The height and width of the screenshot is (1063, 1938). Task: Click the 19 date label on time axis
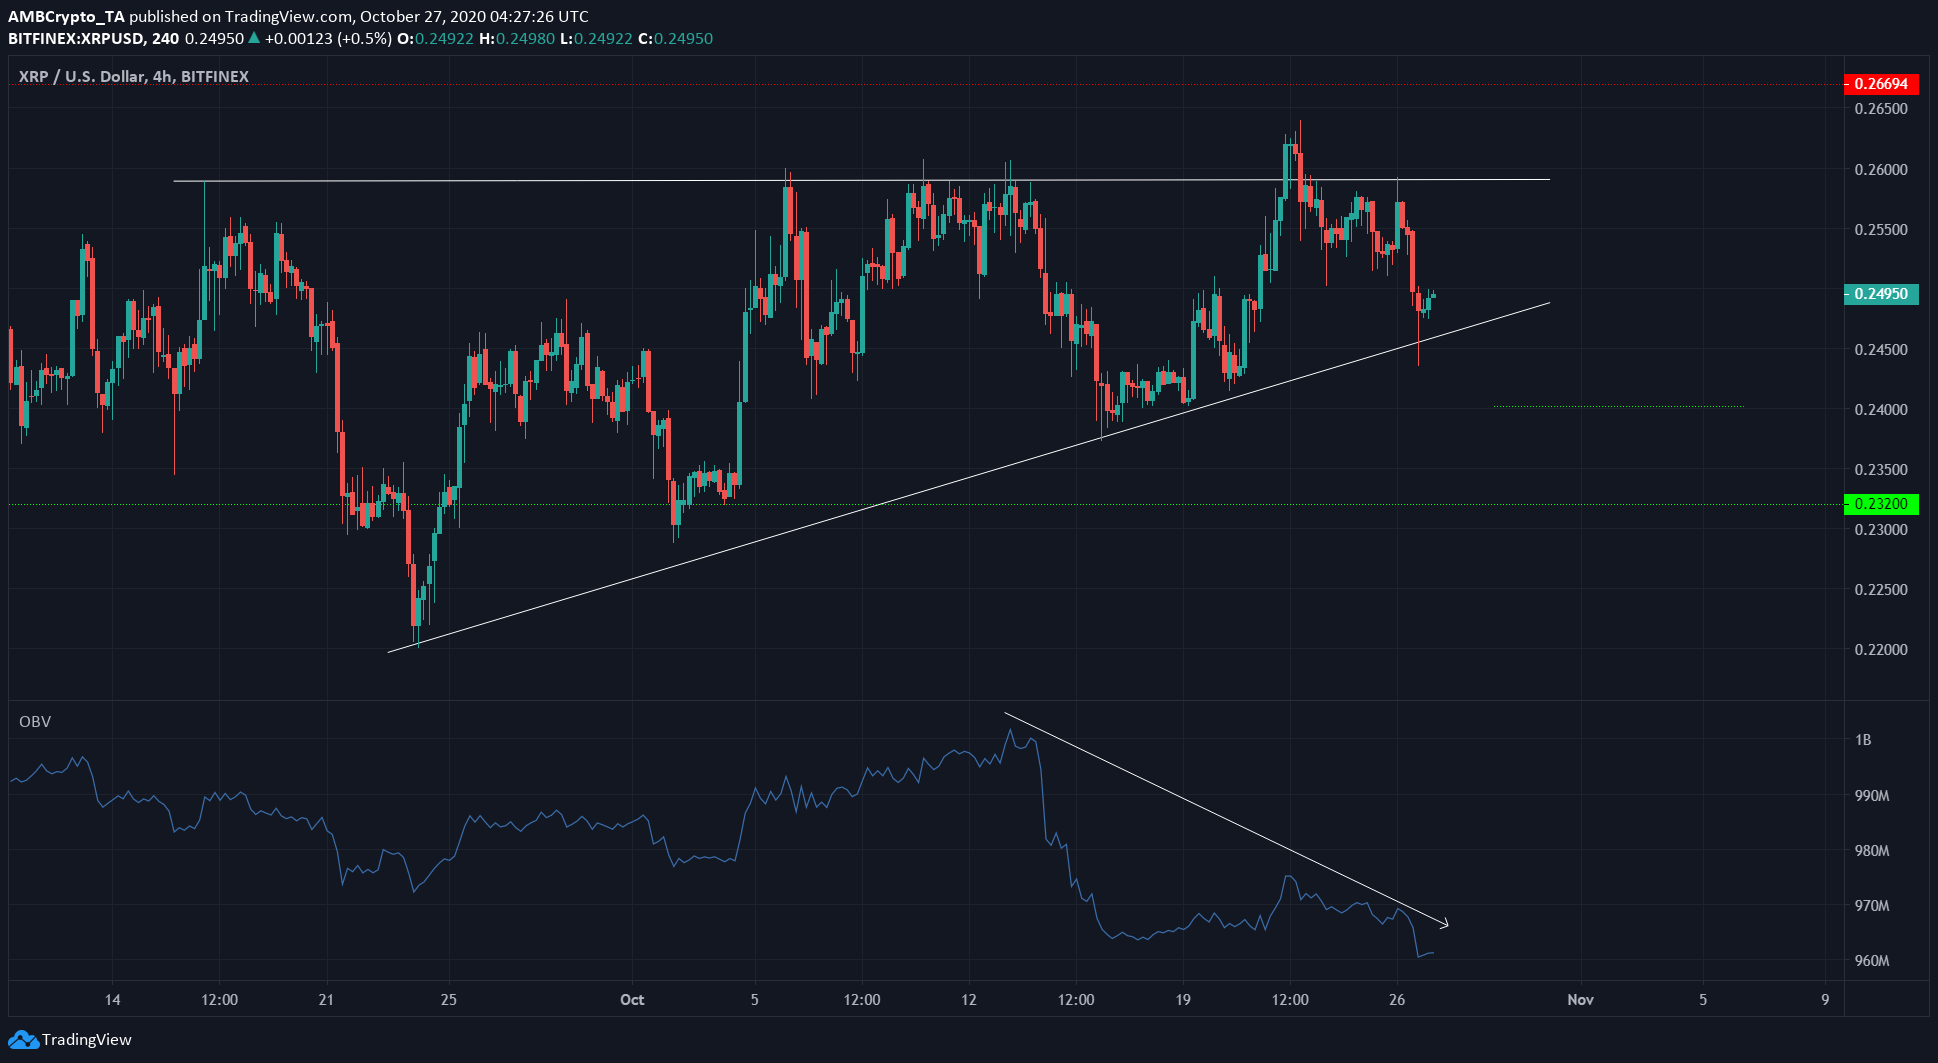(1183, 1000)
